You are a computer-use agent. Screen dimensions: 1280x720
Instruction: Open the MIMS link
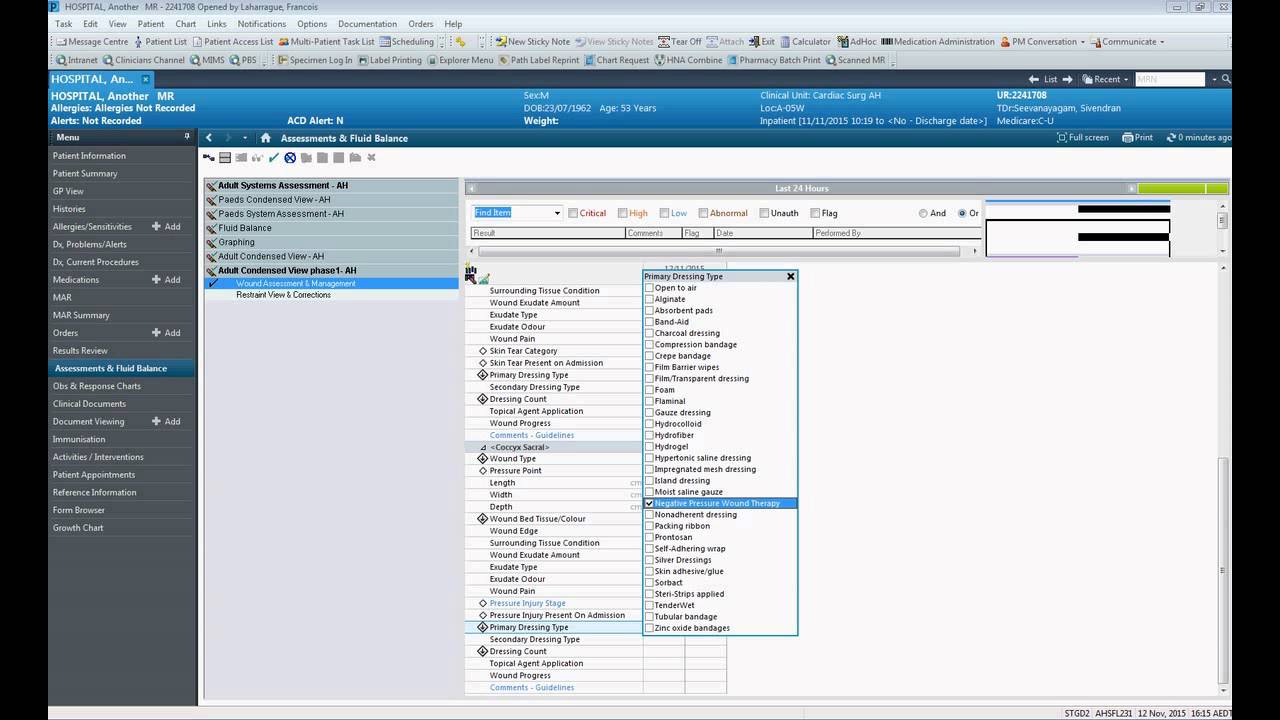point(207,60)
